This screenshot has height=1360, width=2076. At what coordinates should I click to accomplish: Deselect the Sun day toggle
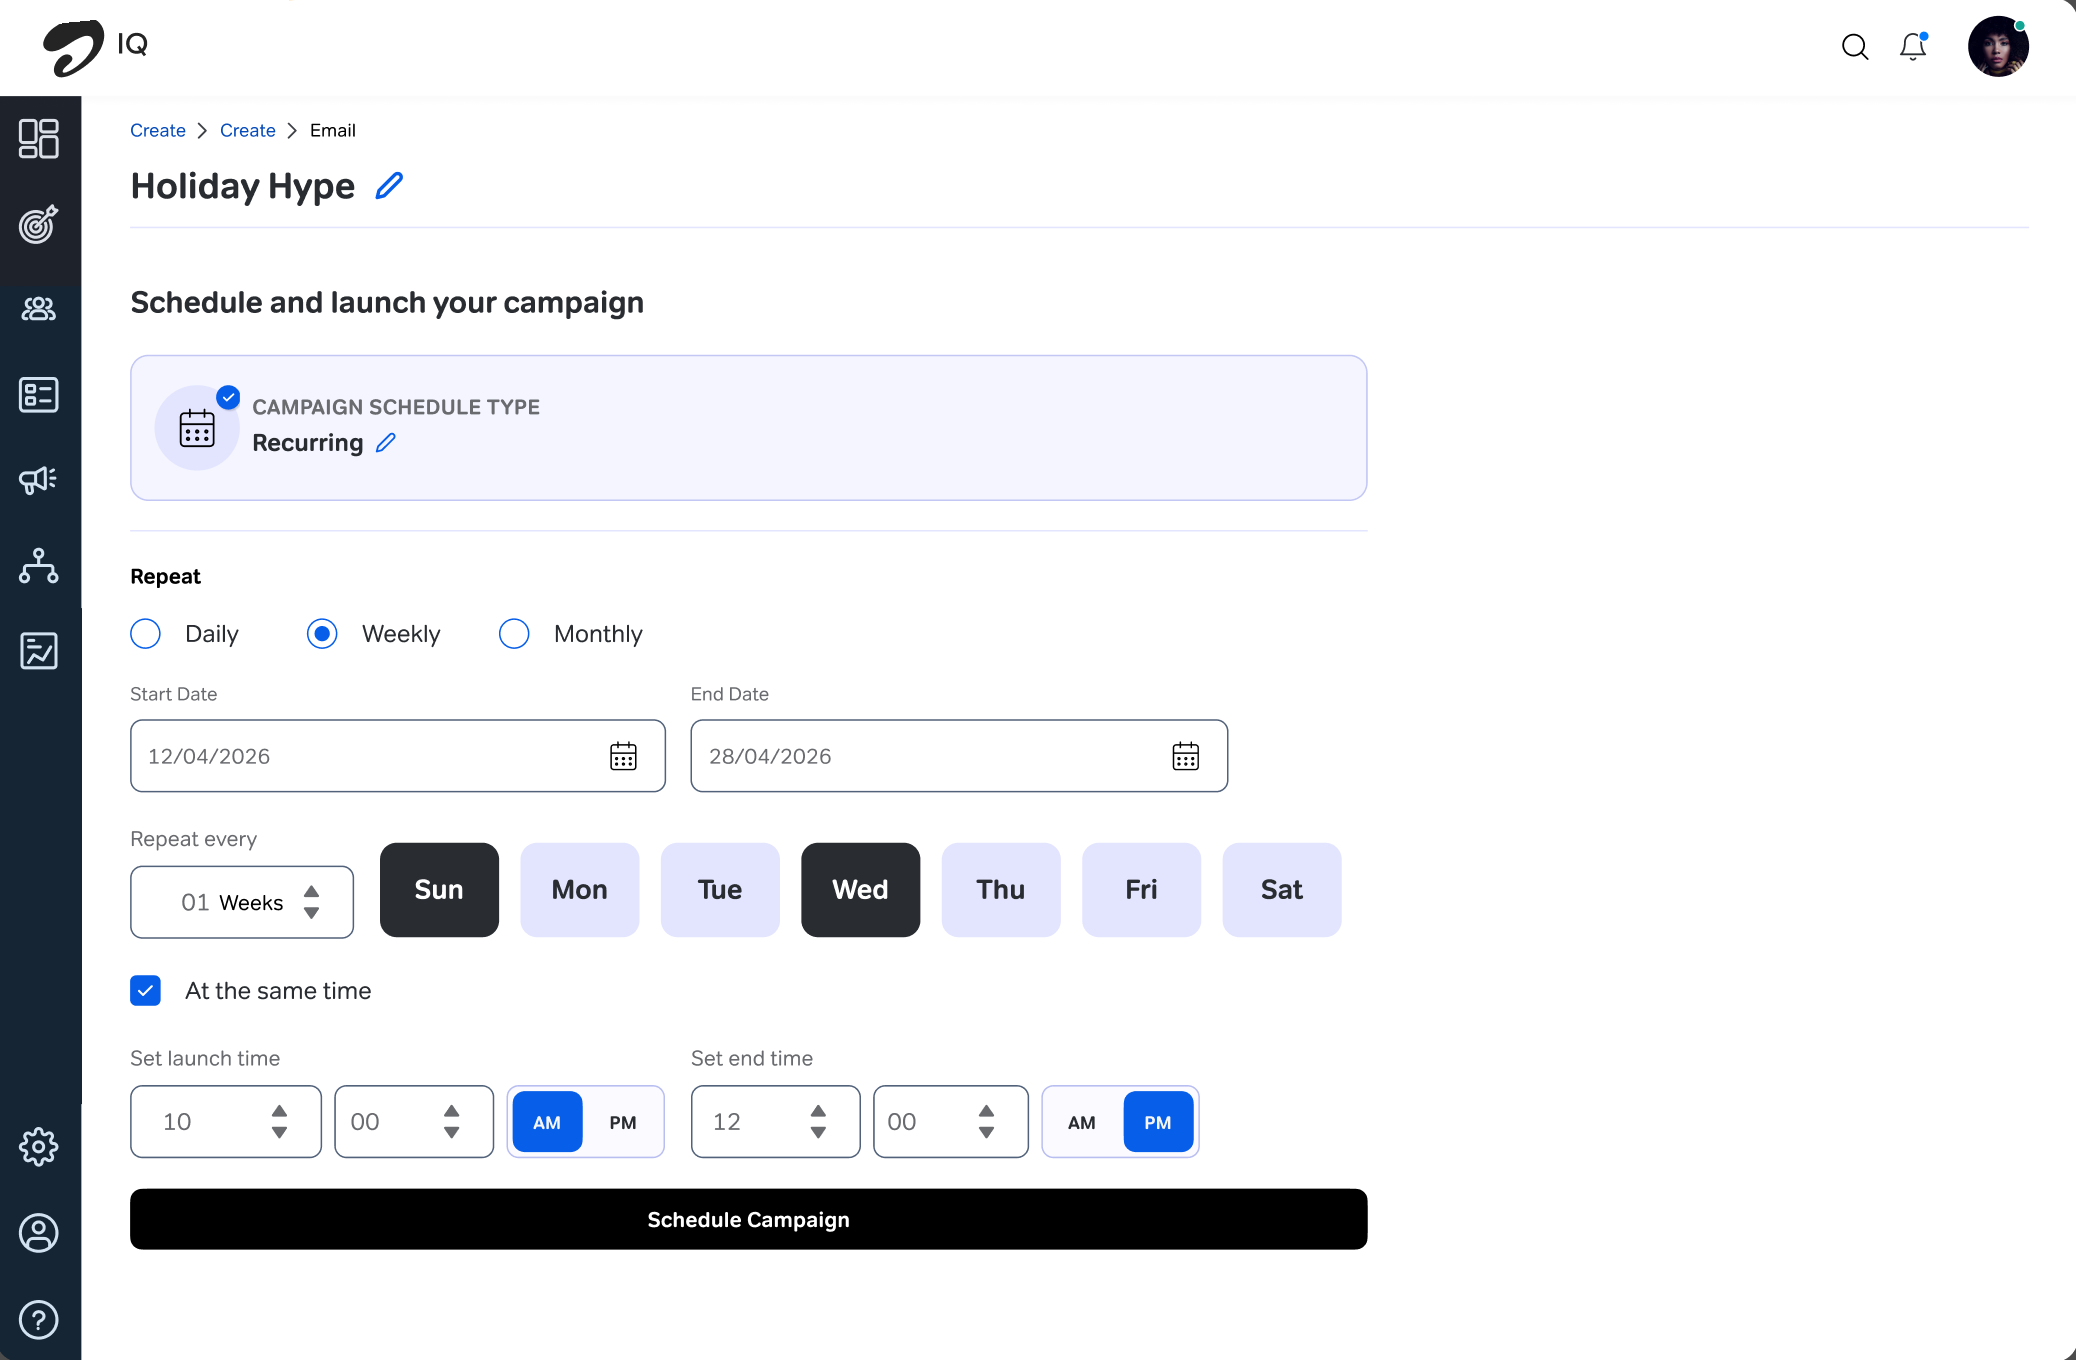pos(439,890)
